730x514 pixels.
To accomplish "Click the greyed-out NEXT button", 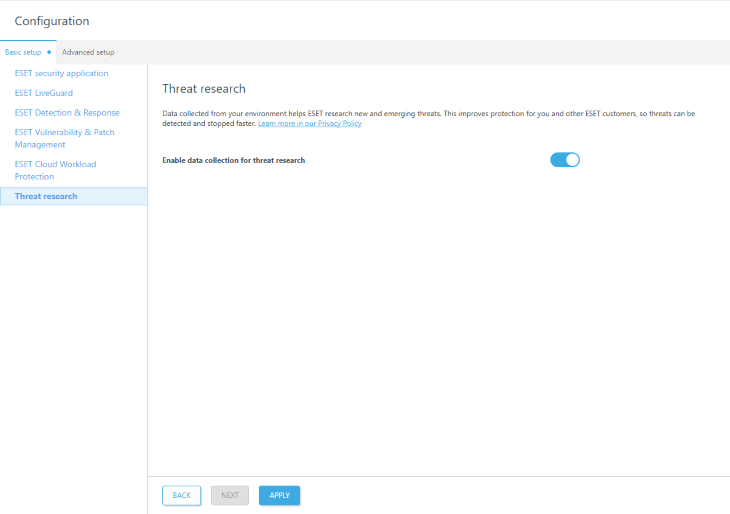I will click(230, 495).
